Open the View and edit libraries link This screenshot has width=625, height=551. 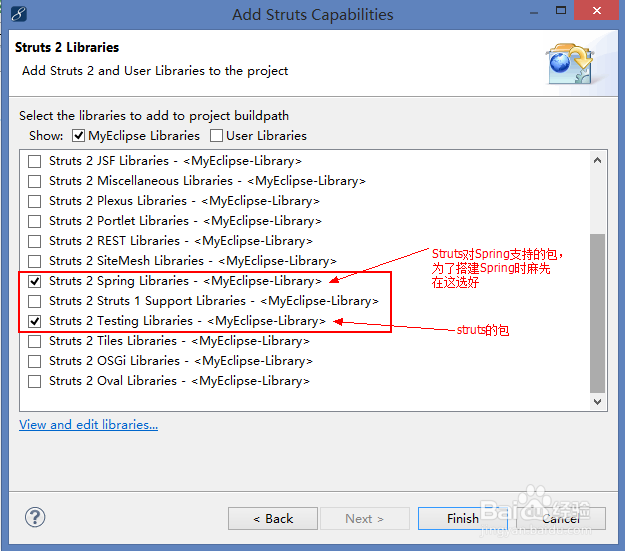point(88,425)
